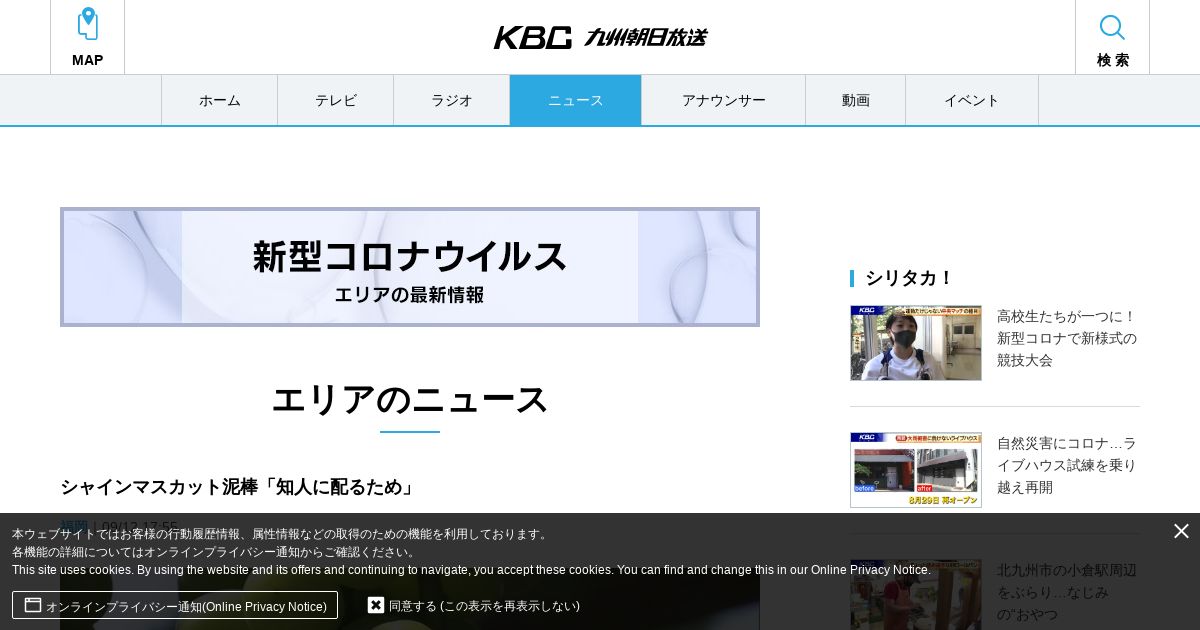Click the 同意する agree button
Image resolution: width=1200 pixels, height=630 pixels.
[474, 605]
